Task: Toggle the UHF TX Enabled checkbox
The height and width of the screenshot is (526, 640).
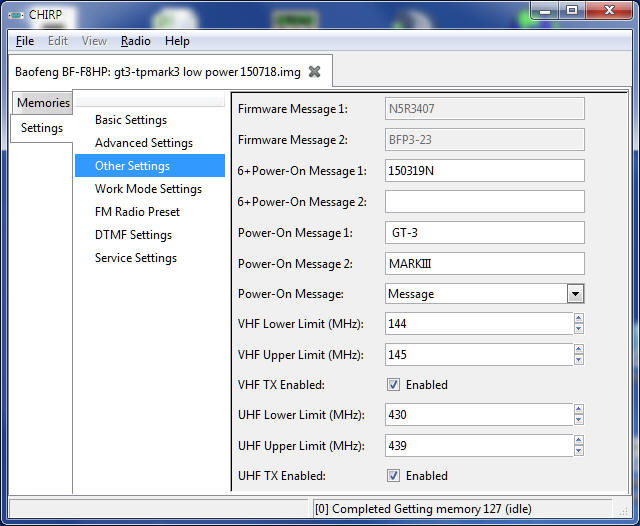Action: [393, 476]
